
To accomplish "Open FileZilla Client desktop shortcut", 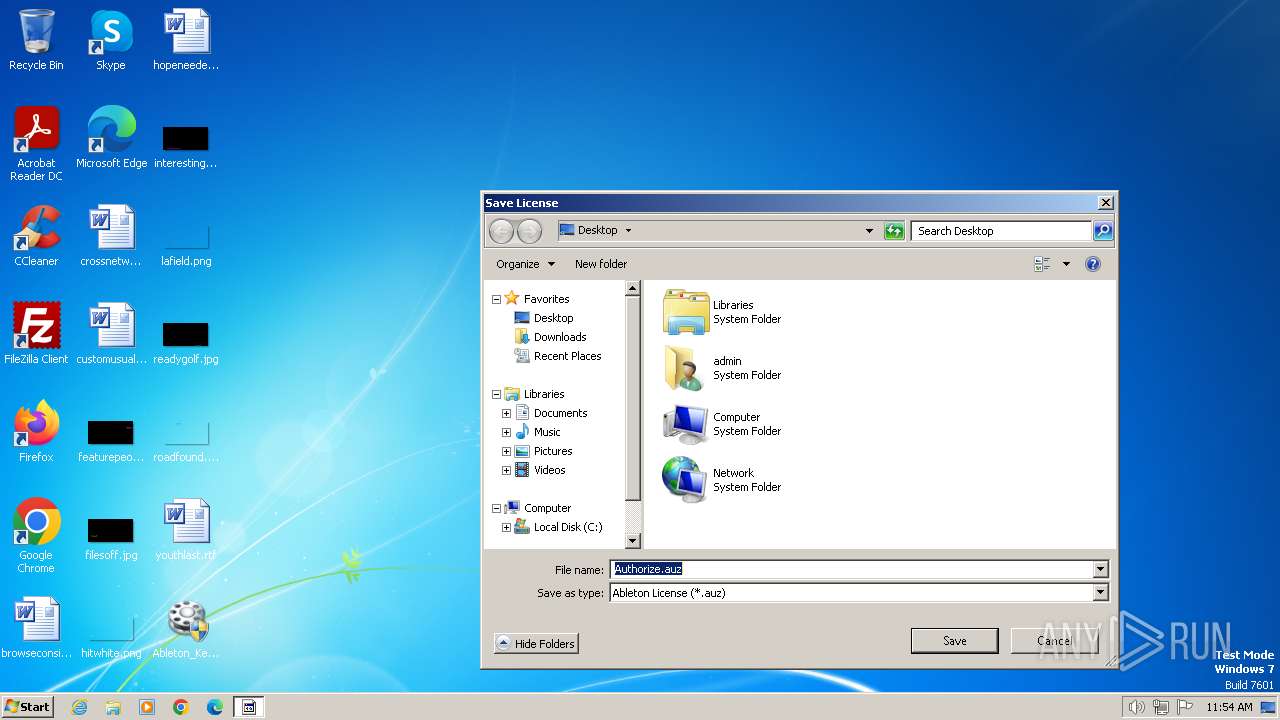I will [36, 334].
